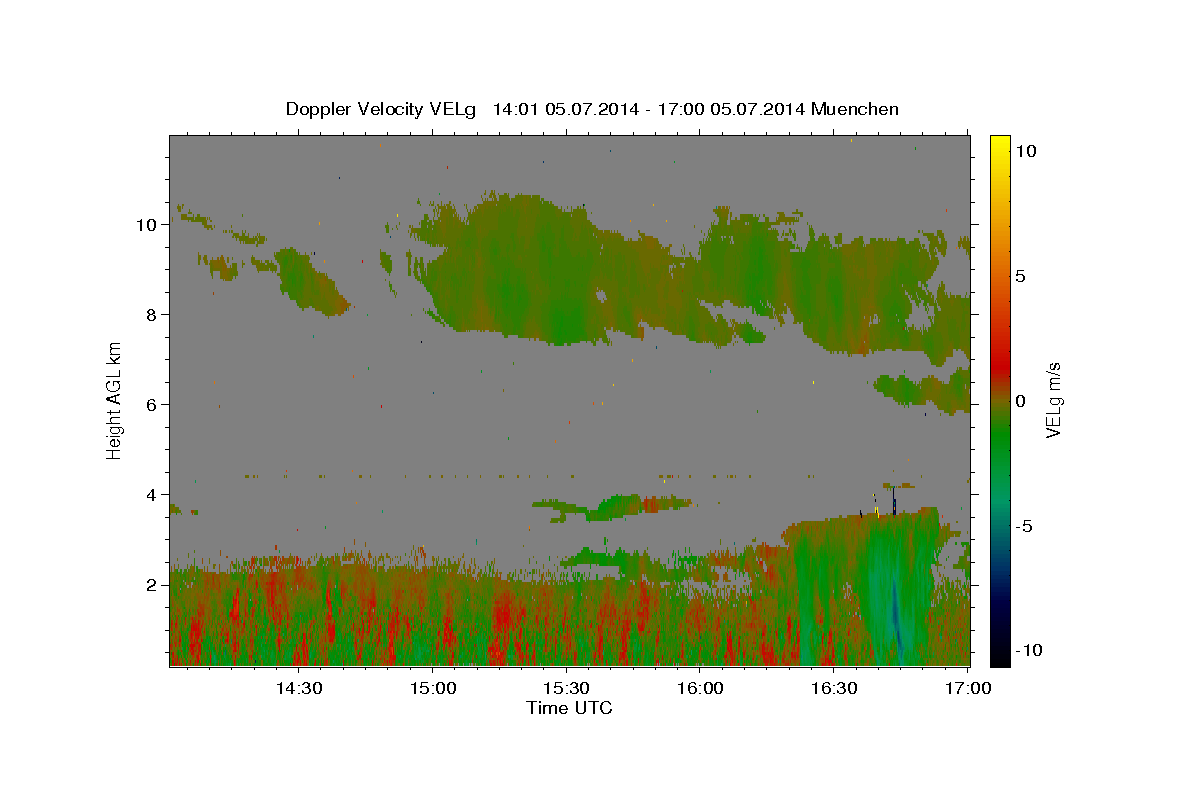Click the colorbar value 10 label
The width and height of the screenshot is (1200, 800).
coord(1025,151)
